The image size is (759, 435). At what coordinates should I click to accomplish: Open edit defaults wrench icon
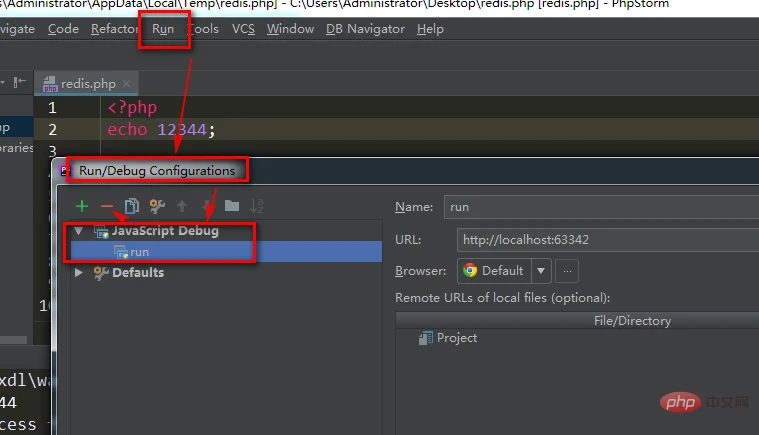[x=157, y=206]
